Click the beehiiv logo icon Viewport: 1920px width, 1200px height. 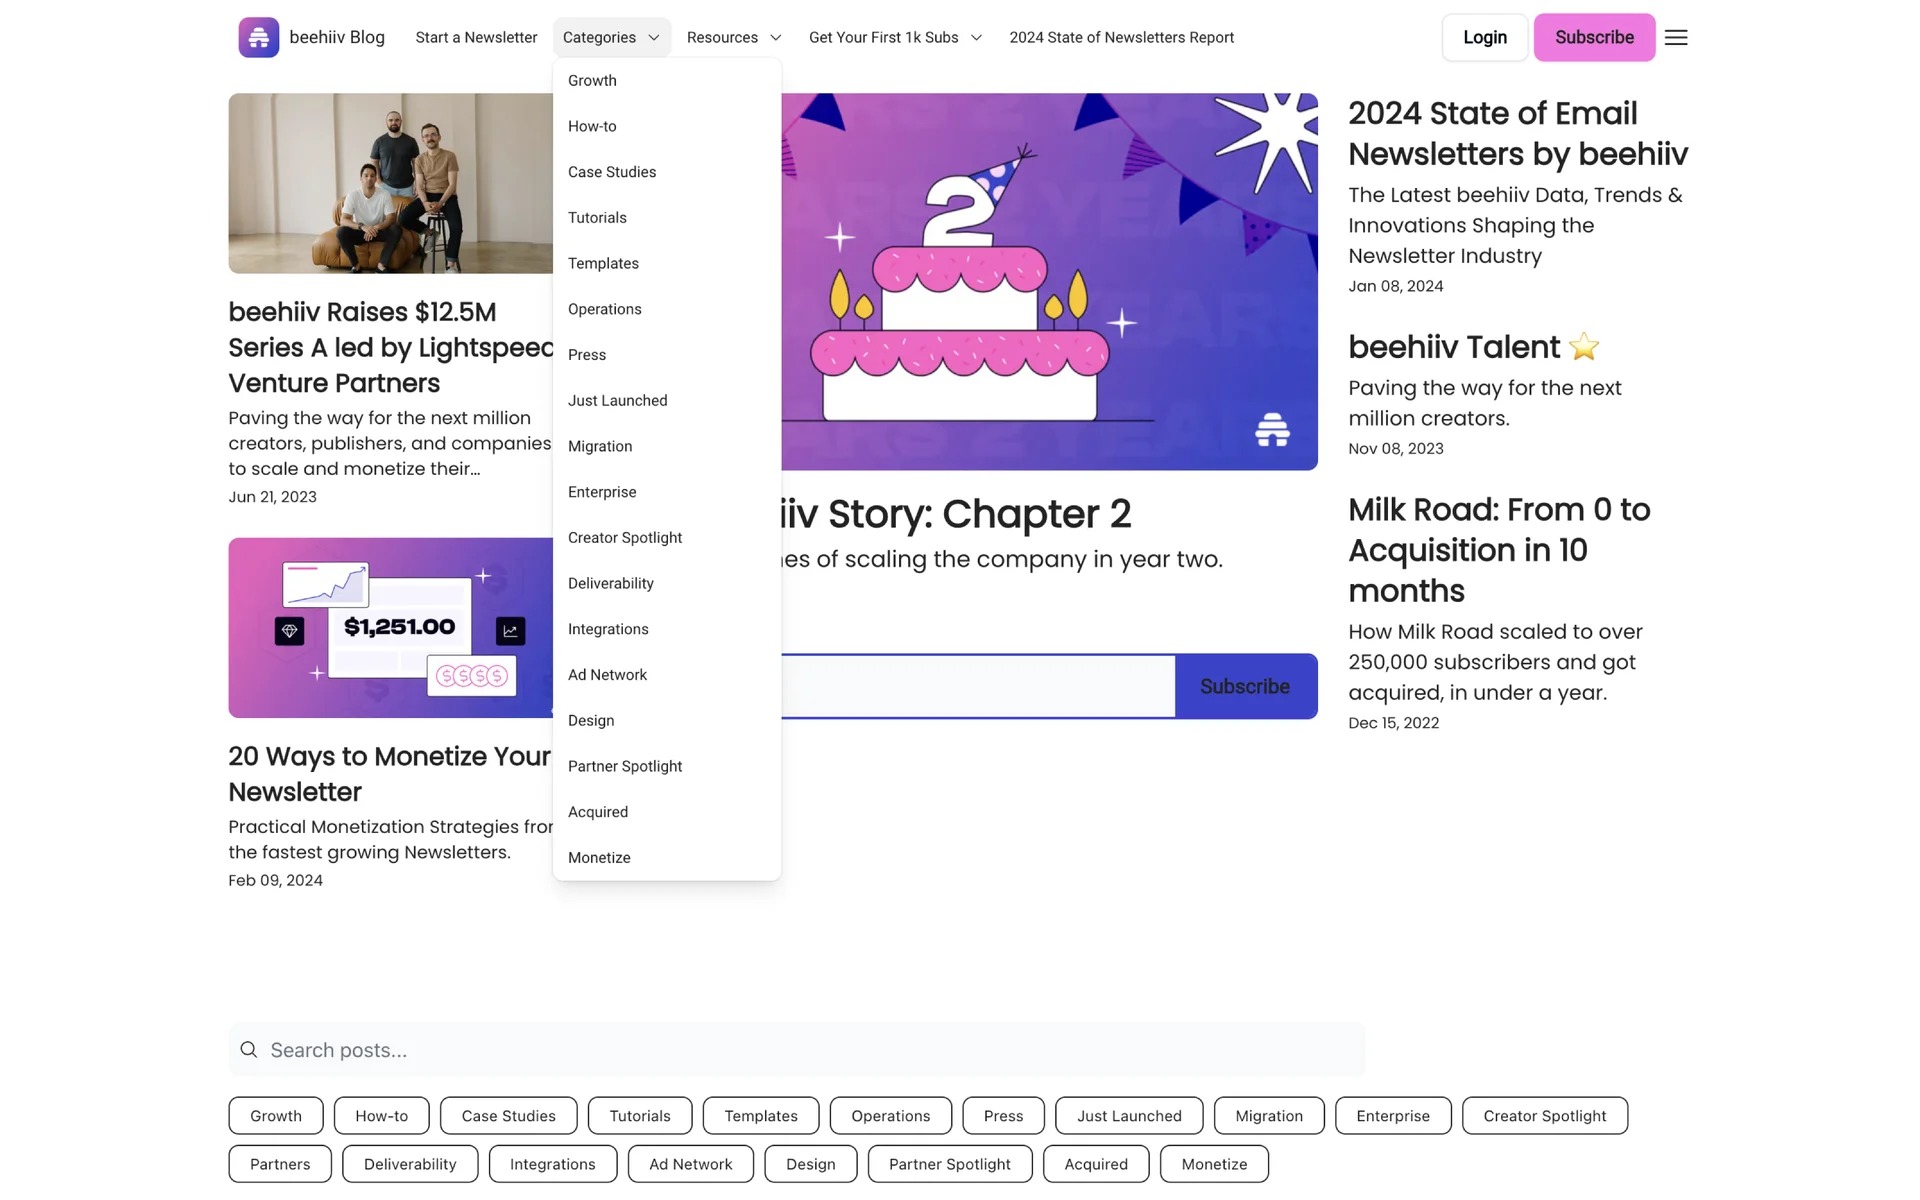click(x=258, y=37)
